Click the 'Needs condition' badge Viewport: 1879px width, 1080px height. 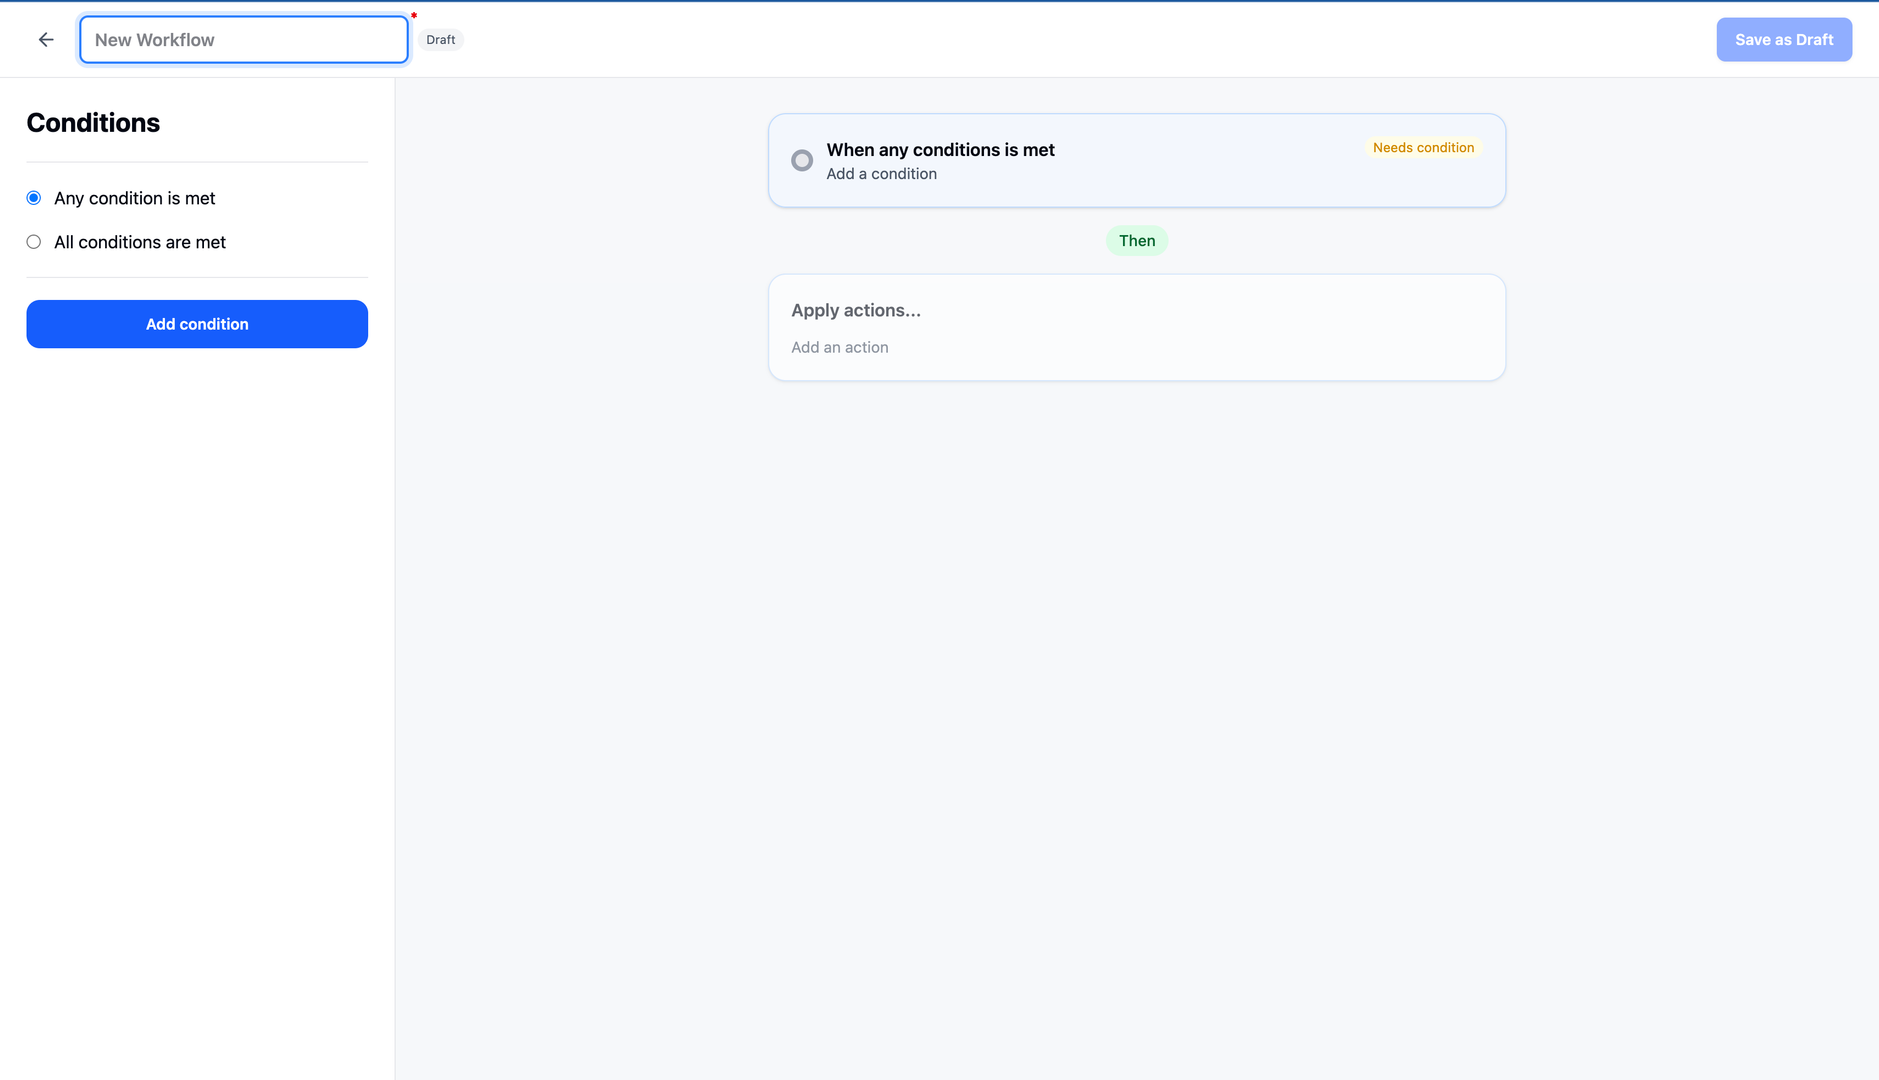(1422, 147)
